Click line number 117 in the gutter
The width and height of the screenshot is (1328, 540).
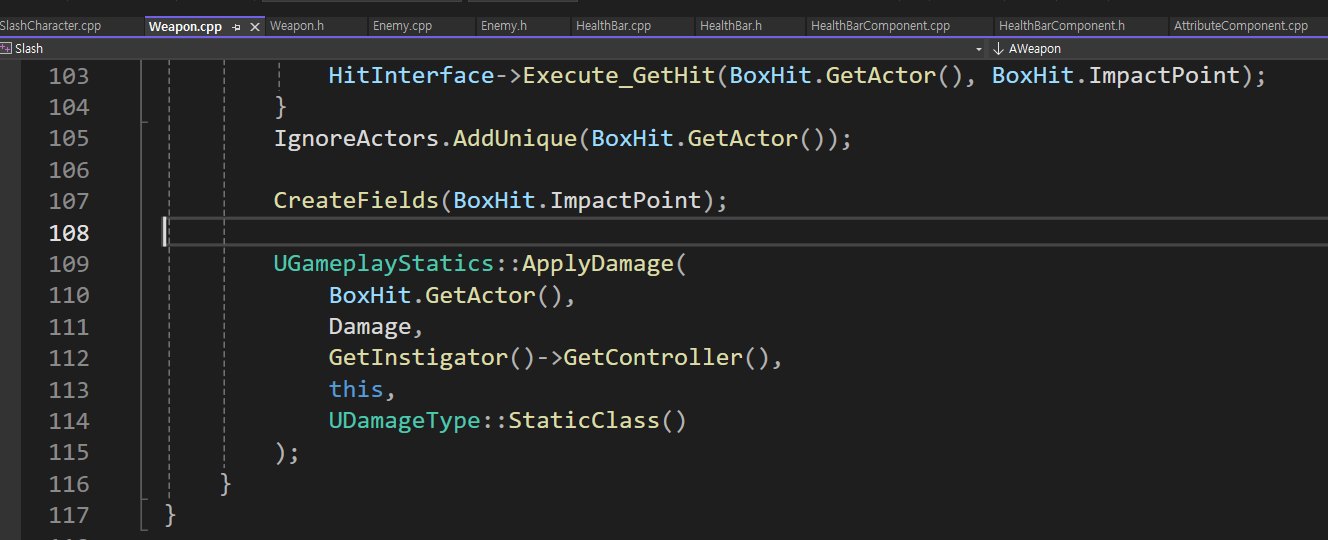pos(69,516)
